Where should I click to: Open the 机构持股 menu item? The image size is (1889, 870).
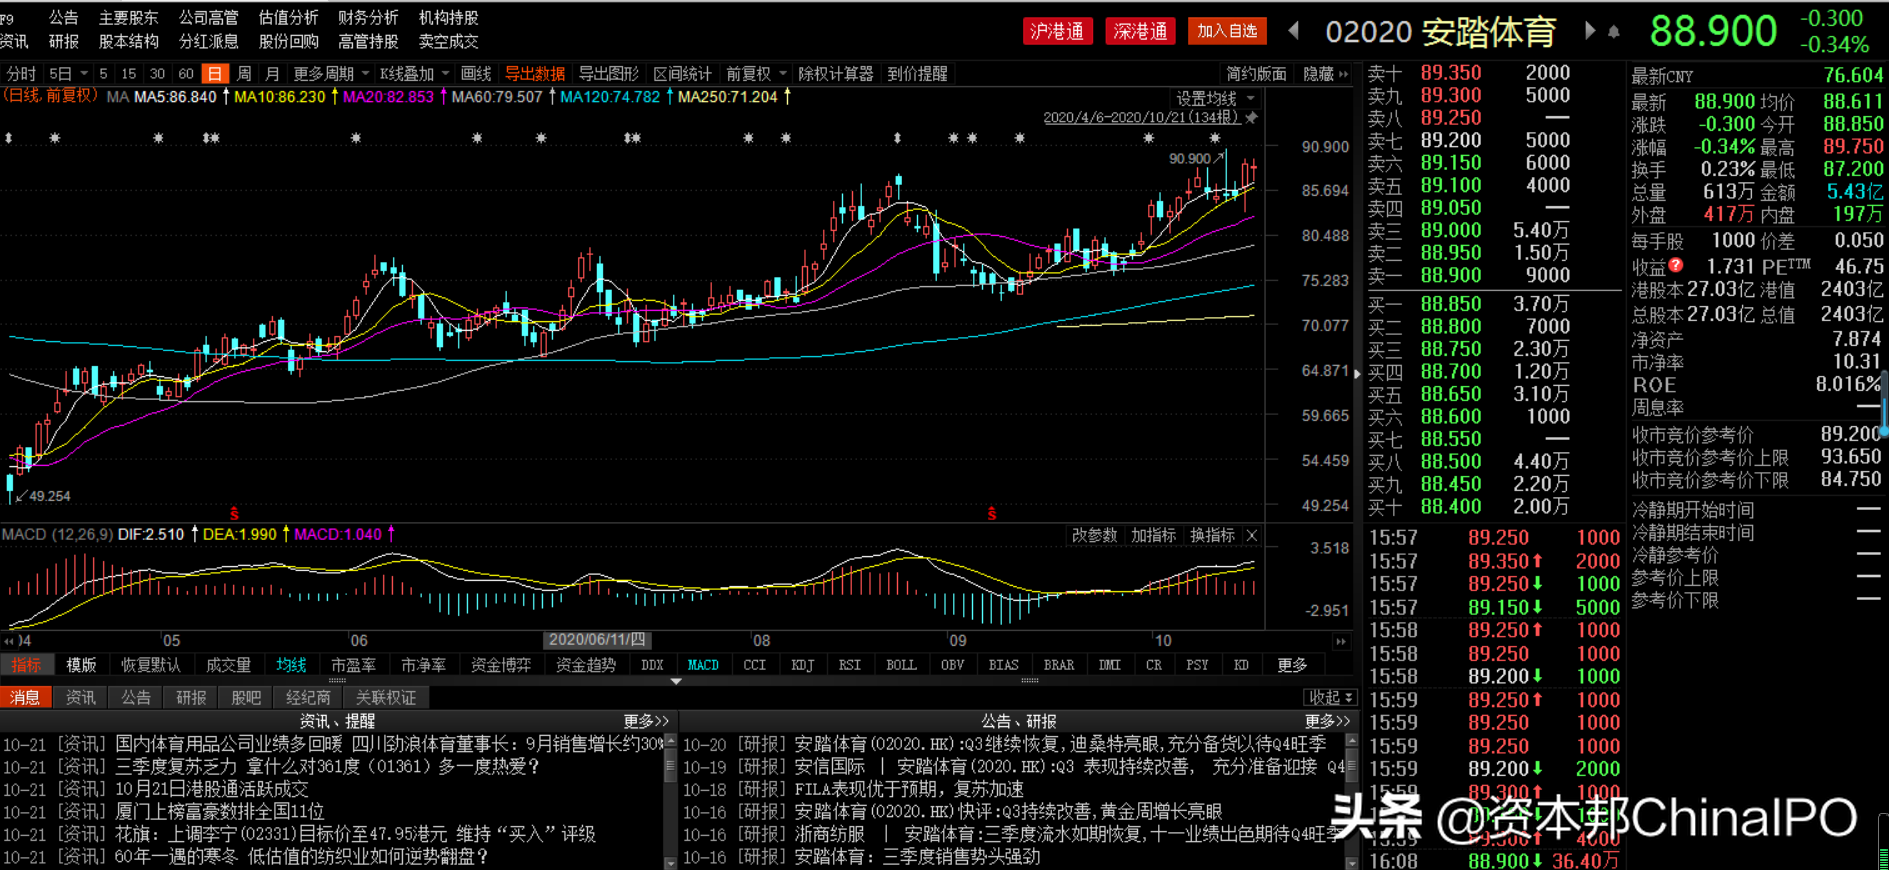pos(448,18)
